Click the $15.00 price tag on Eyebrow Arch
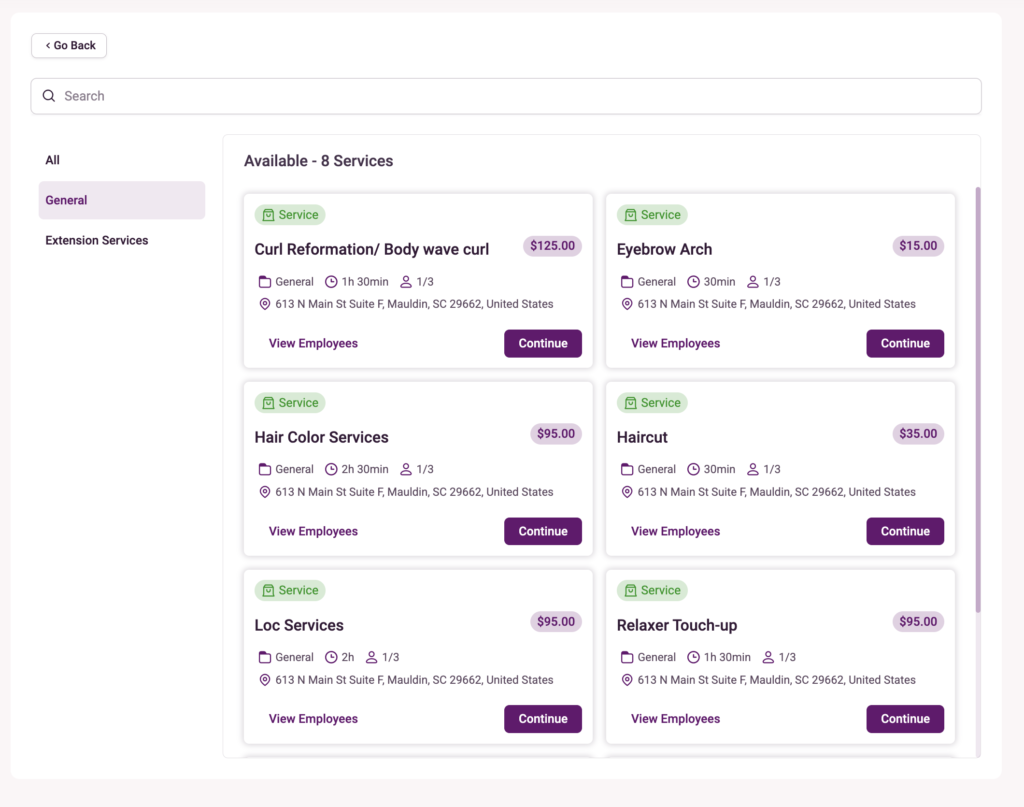The height and width of the screenshot is (807, 1024). pyautogui.click(x=917, y=246)
